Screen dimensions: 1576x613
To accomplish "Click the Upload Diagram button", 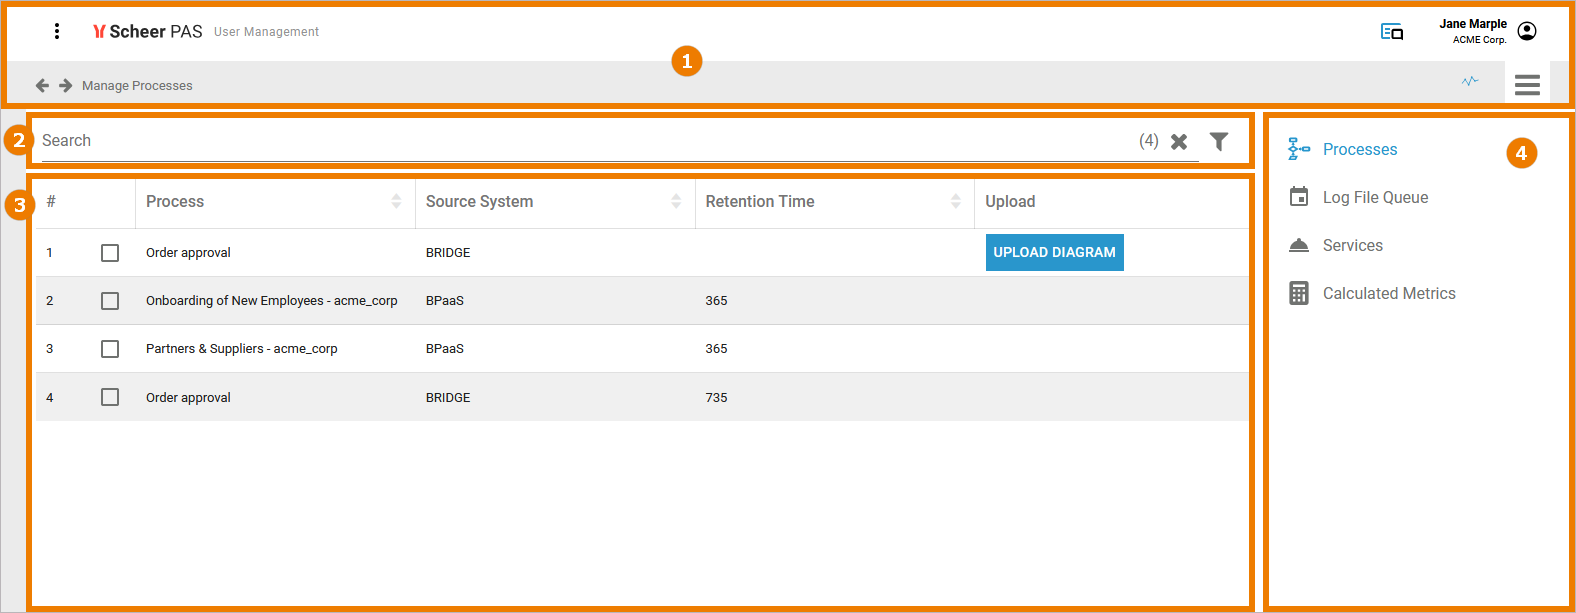I will 1054,252.
